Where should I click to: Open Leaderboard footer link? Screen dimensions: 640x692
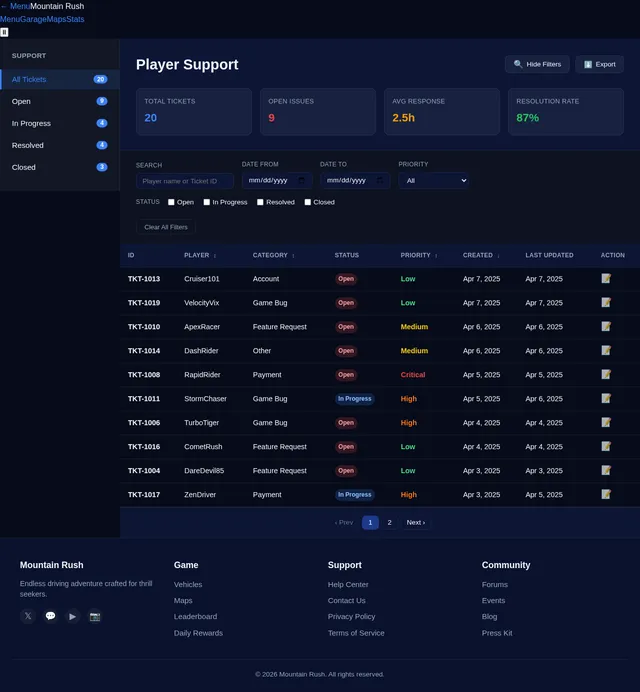(196, 617)
